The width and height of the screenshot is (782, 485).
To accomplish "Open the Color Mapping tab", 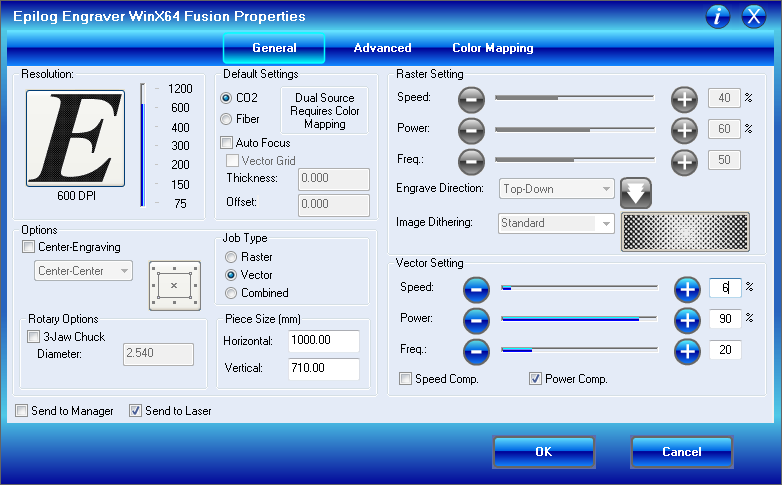I will tap(493, 48).
